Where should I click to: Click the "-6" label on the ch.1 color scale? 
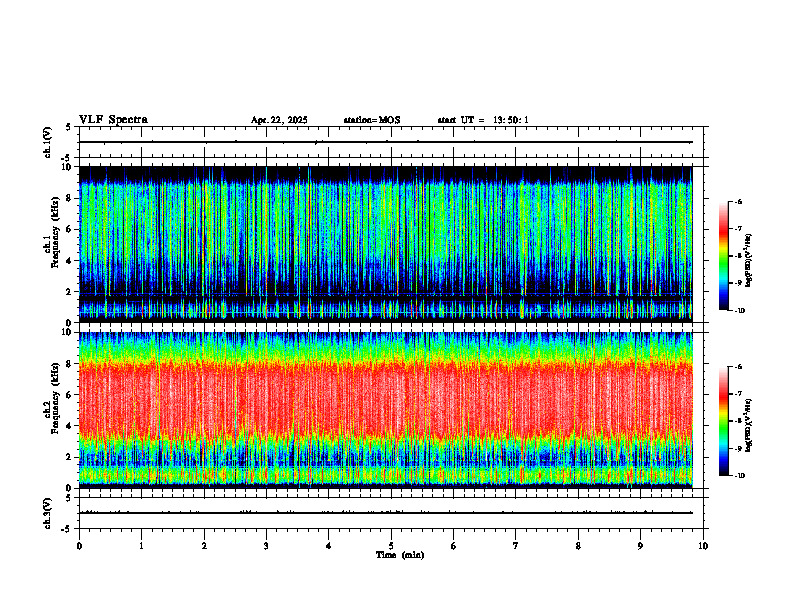738,201
